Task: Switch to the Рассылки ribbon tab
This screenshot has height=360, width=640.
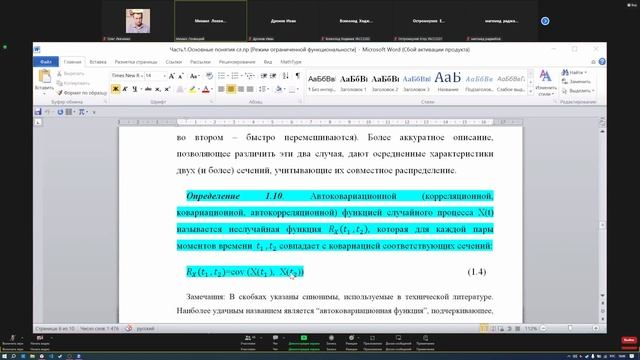Action: pyautogui.click(x=200, y=62)
